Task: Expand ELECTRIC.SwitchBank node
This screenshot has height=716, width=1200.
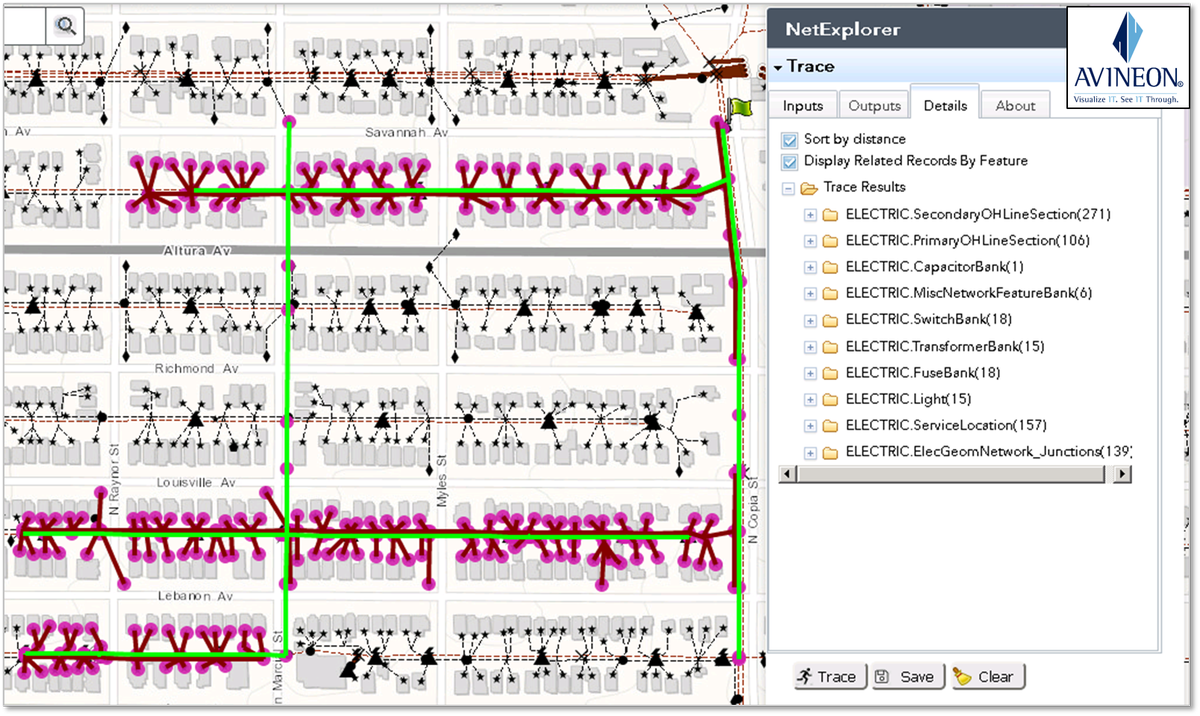Action: click(810, 320)
